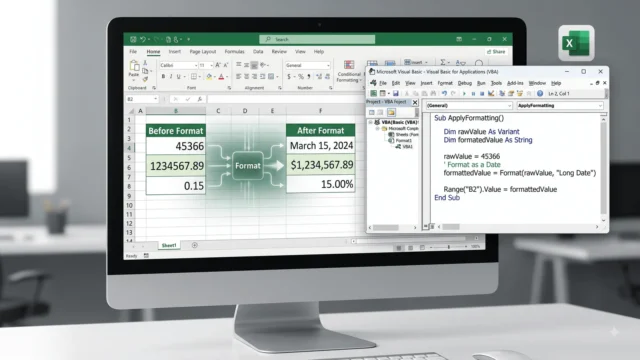This screenshot has height=360, width=640.
Task: Collapse the VBA project root tree node
Action: point(371,122)
